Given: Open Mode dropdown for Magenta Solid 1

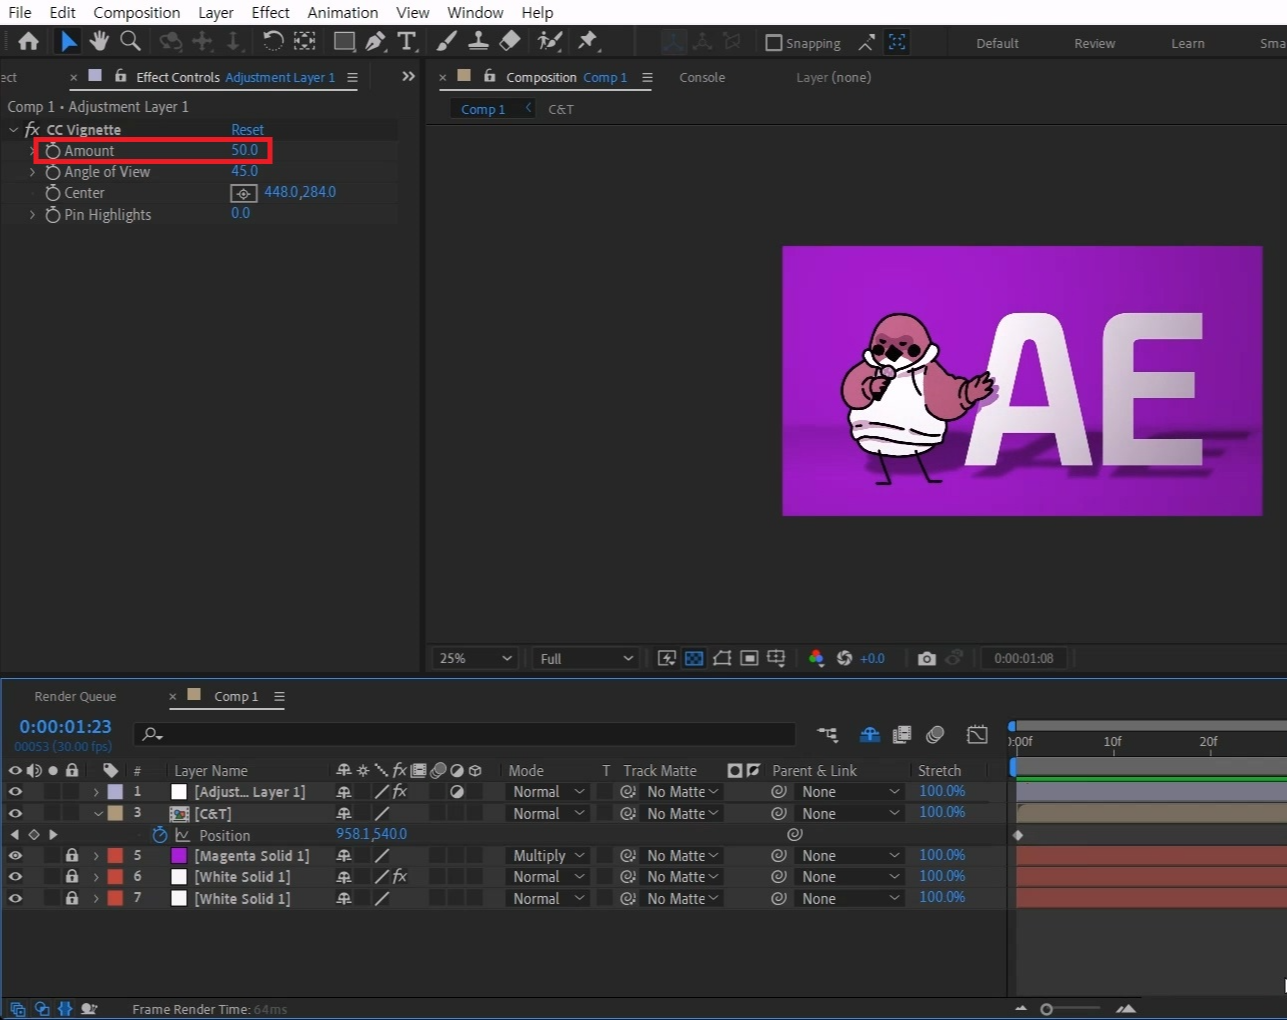Looking at the screenshot, I should [x=548, y=855].
